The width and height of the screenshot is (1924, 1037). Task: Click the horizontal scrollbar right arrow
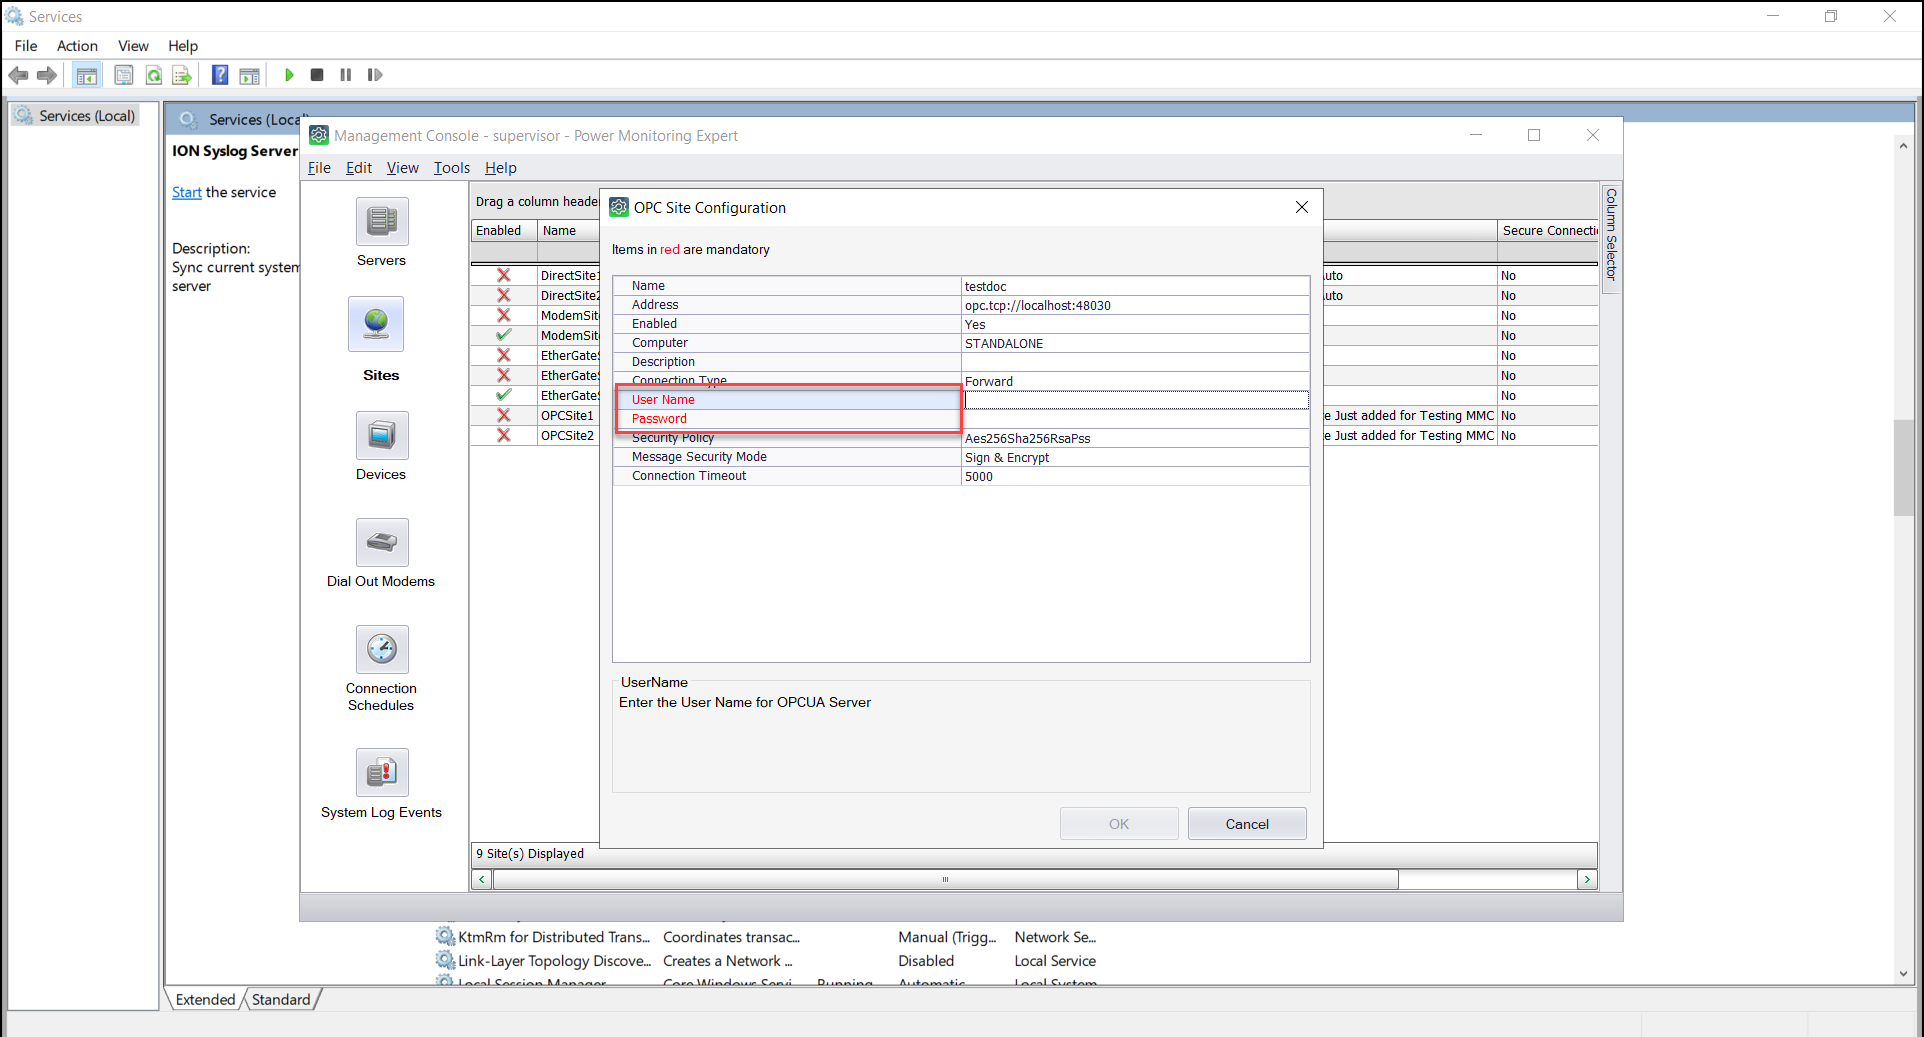[1587, 880]
